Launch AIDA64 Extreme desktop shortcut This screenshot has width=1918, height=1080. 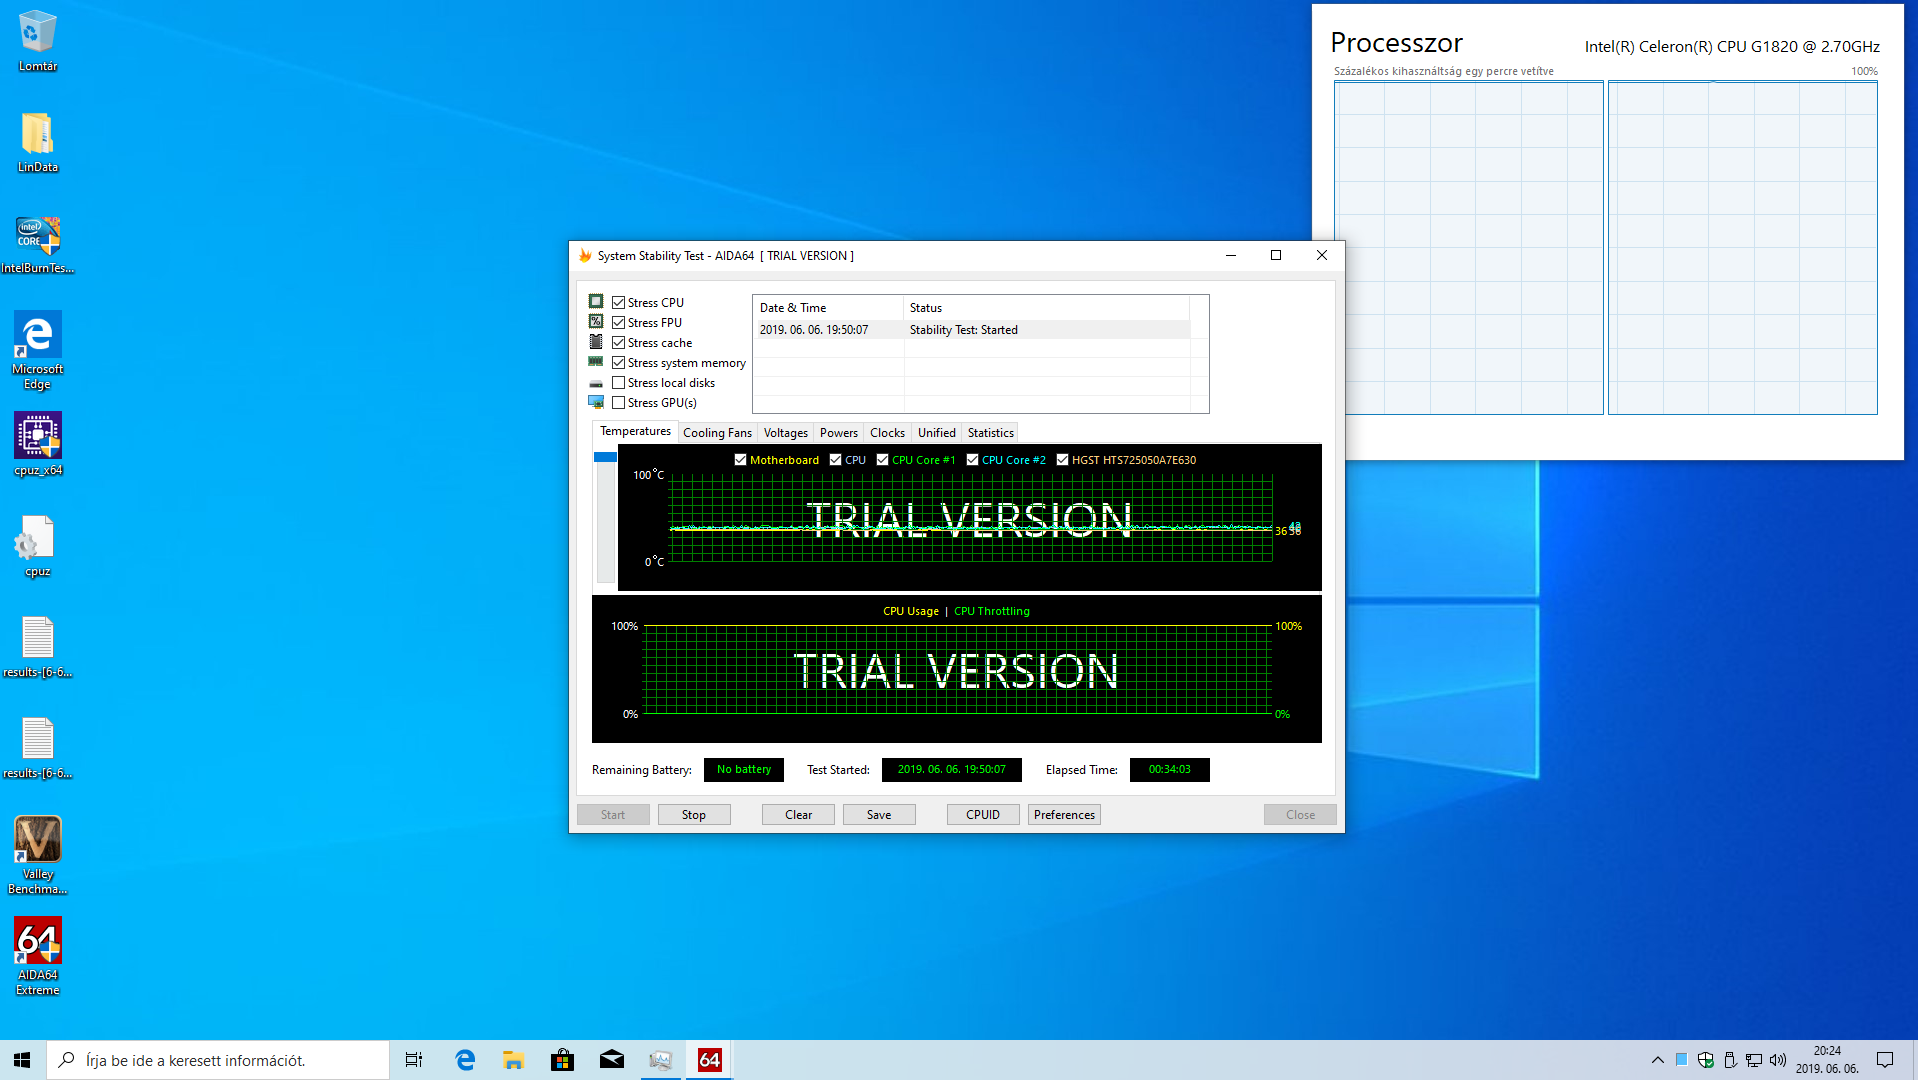coord(38,956)
